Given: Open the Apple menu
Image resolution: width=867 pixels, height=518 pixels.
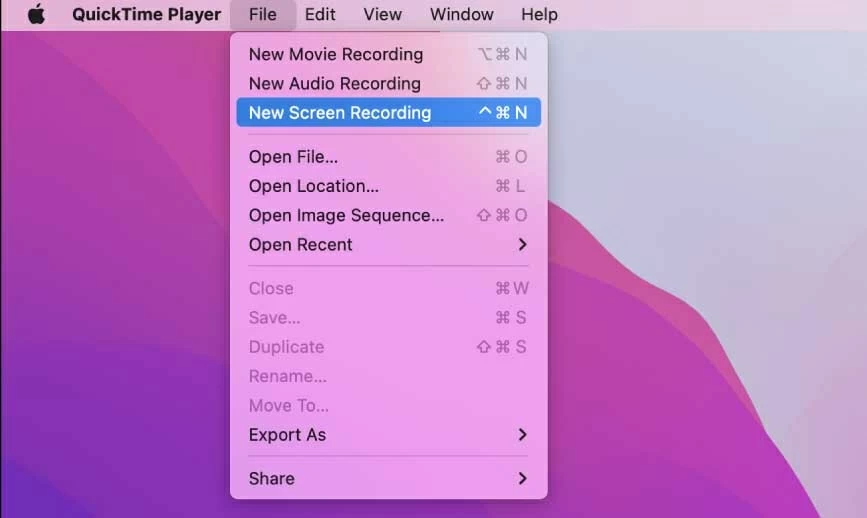Looking at the screenshot, I should coord(36,14).
